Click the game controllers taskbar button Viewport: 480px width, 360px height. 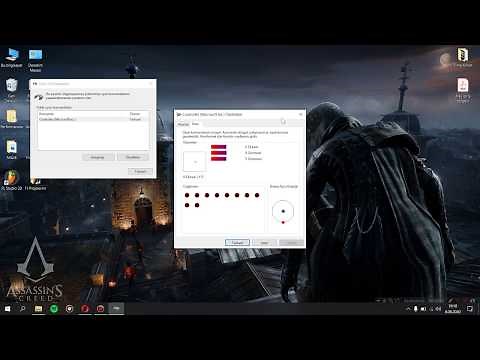pyautogui.click(x=116, y=309)
